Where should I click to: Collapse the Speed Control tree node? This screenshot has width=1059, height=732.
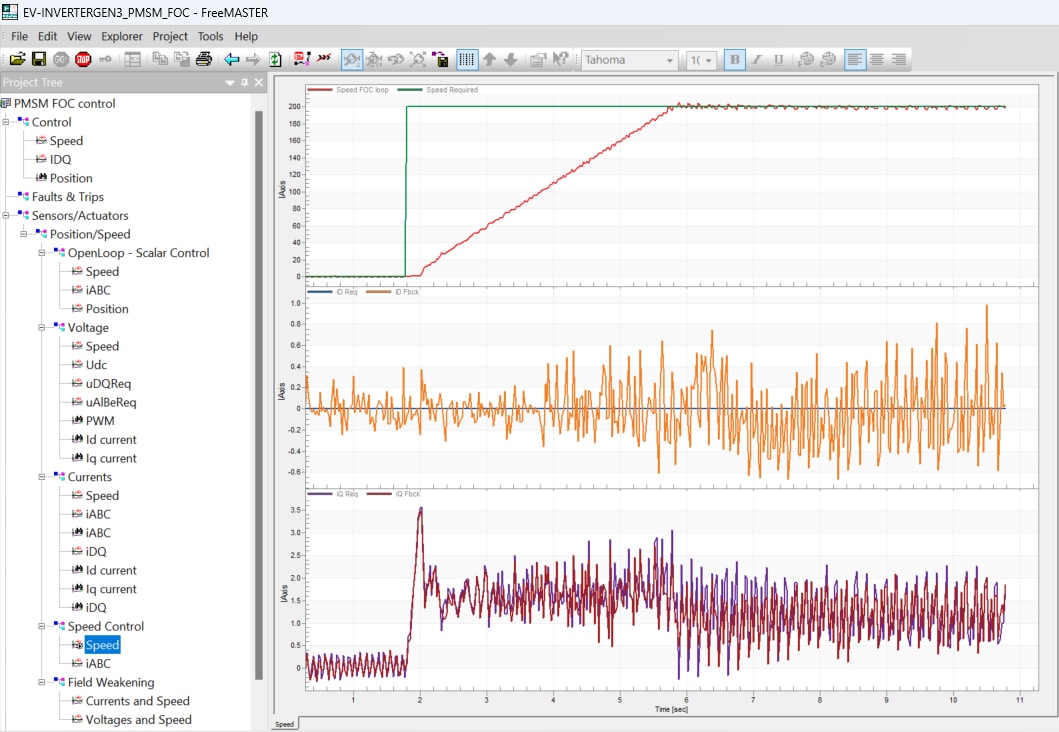click(x=43, y=627)
